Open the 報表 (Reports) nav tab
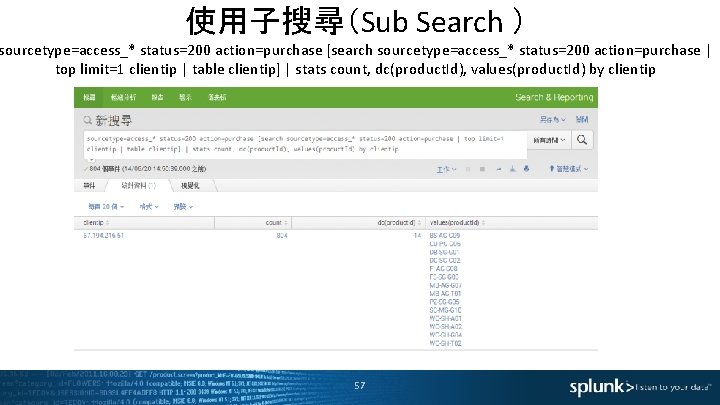This screenshot has width=720, height=405. click(x=157, y=97)
